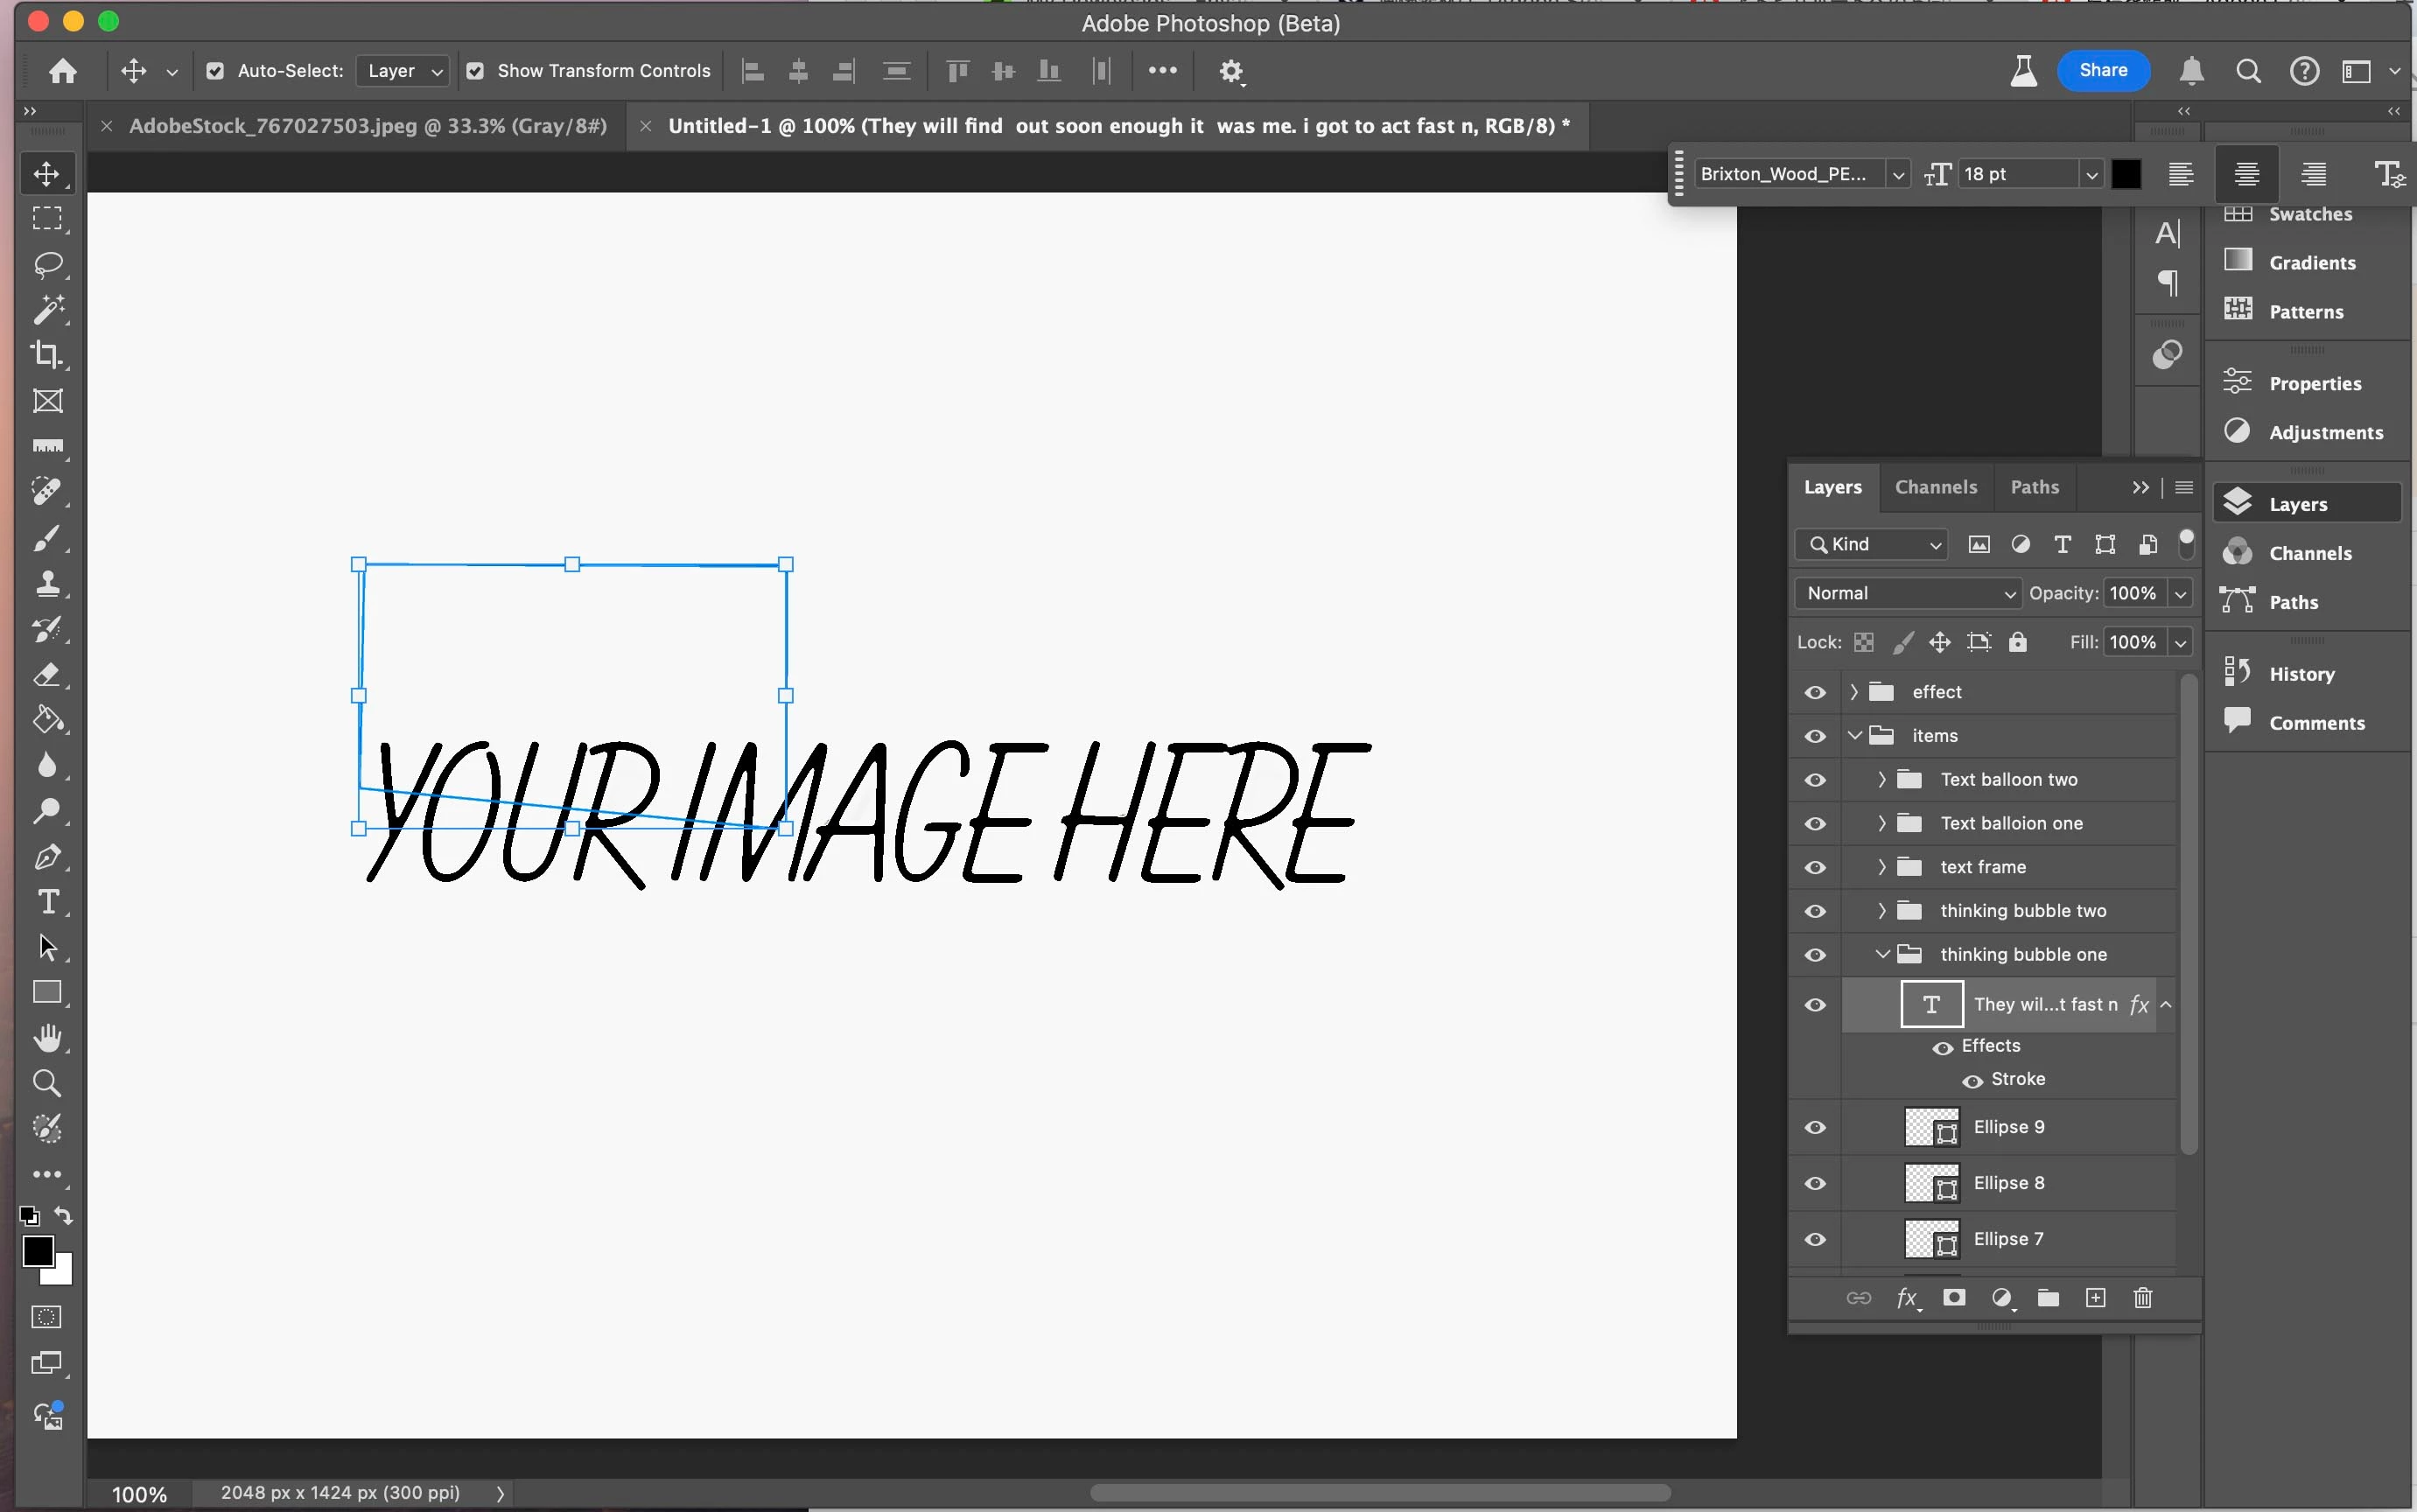Click the blue Share button
The image size is (2417, 1512).
[x=2102, y=70]
